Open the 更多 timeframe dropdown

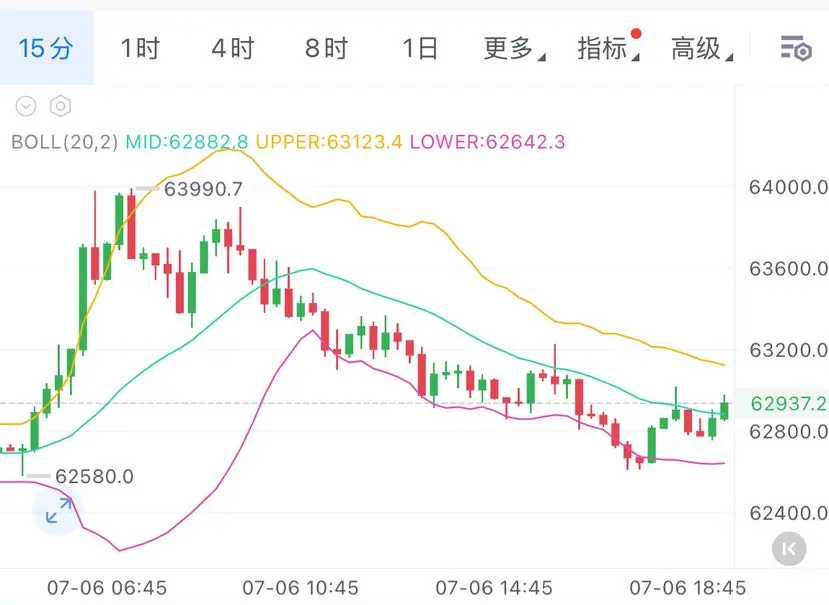(x=514, y=48)
